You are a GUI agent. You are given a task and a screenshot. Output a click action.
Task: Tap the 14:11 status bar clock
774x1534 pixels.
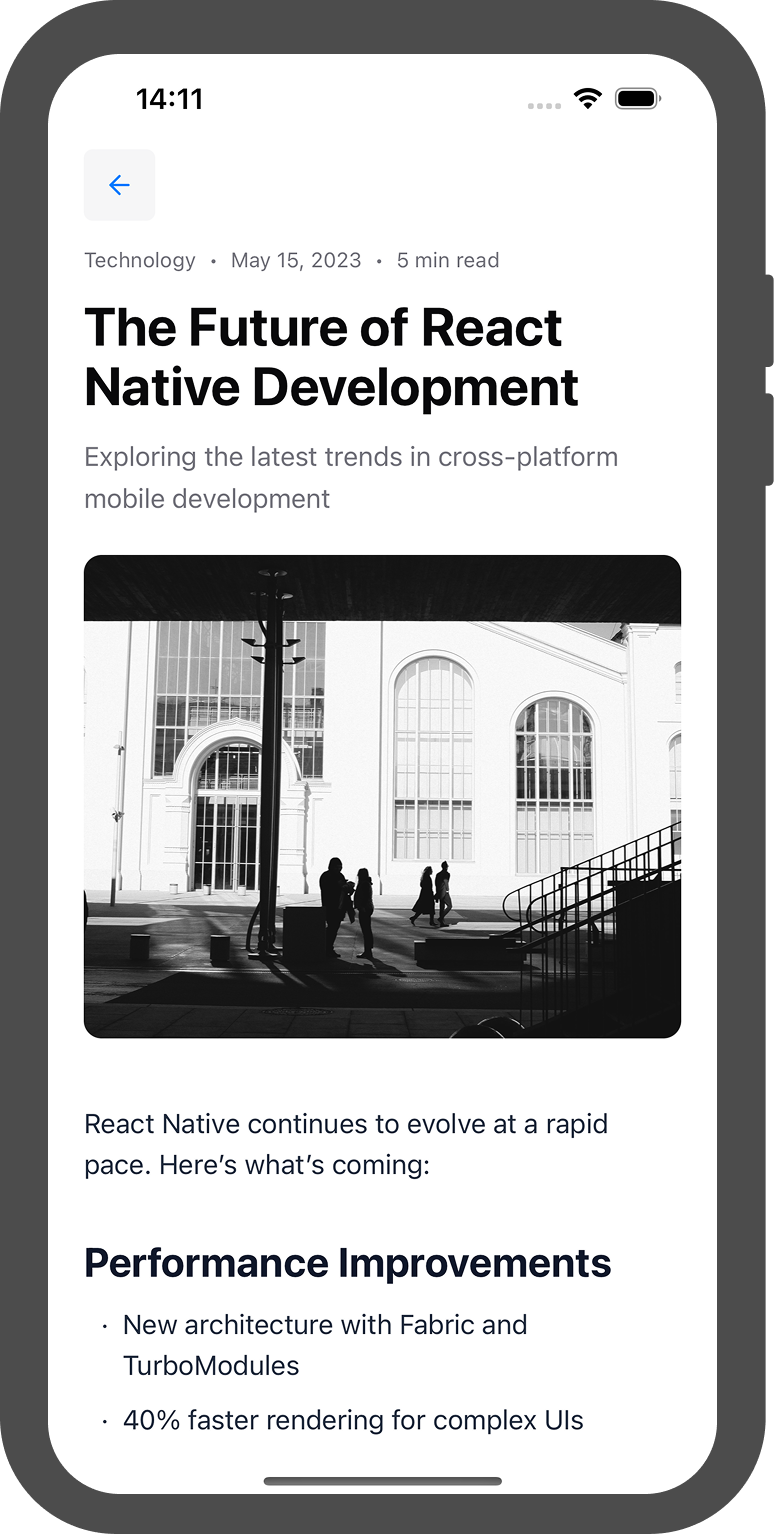pos(169,98)
